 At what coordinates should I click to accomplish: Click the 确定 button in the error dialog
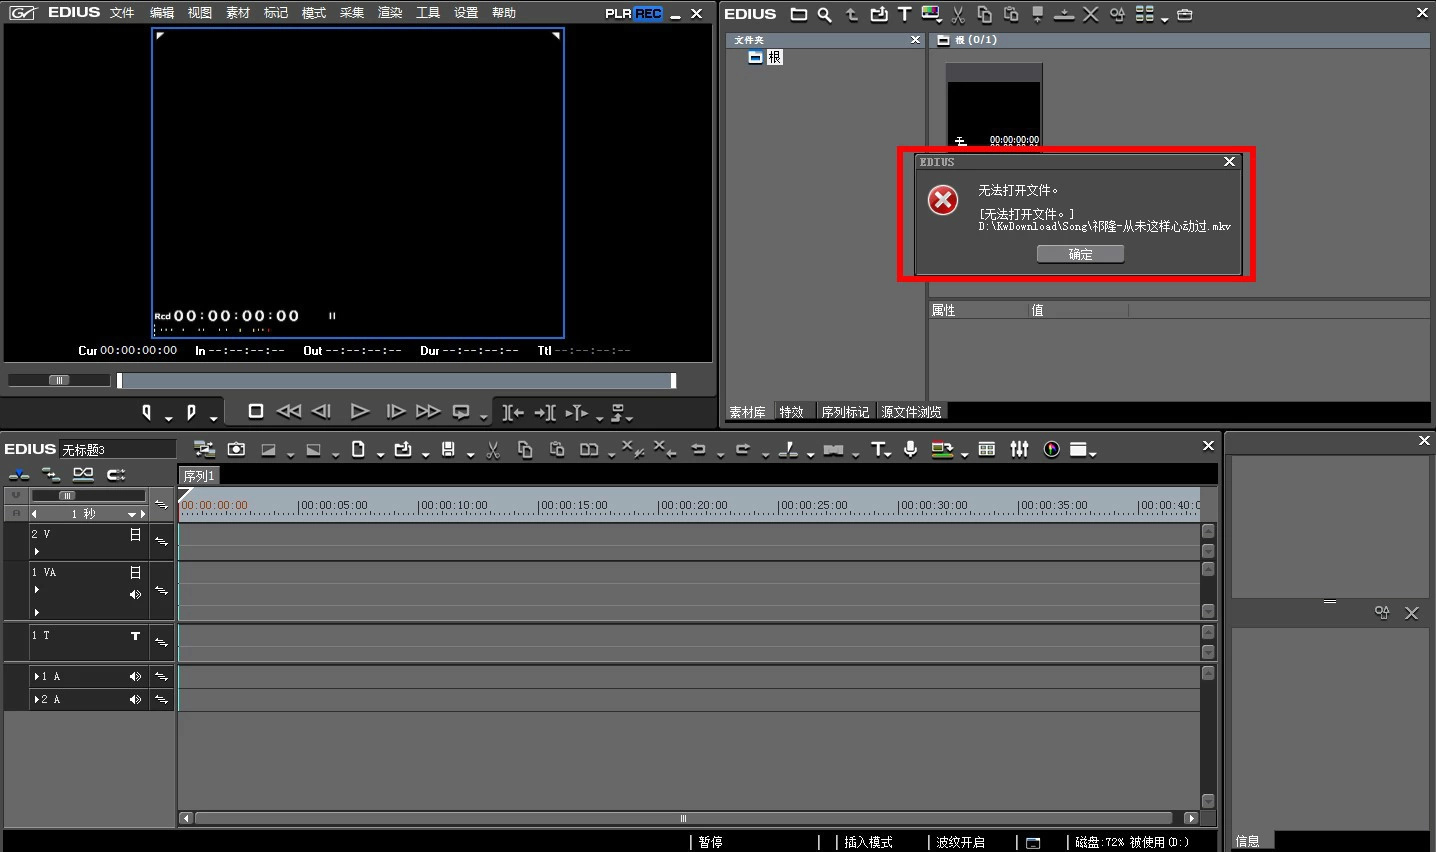pos(1080,254)
